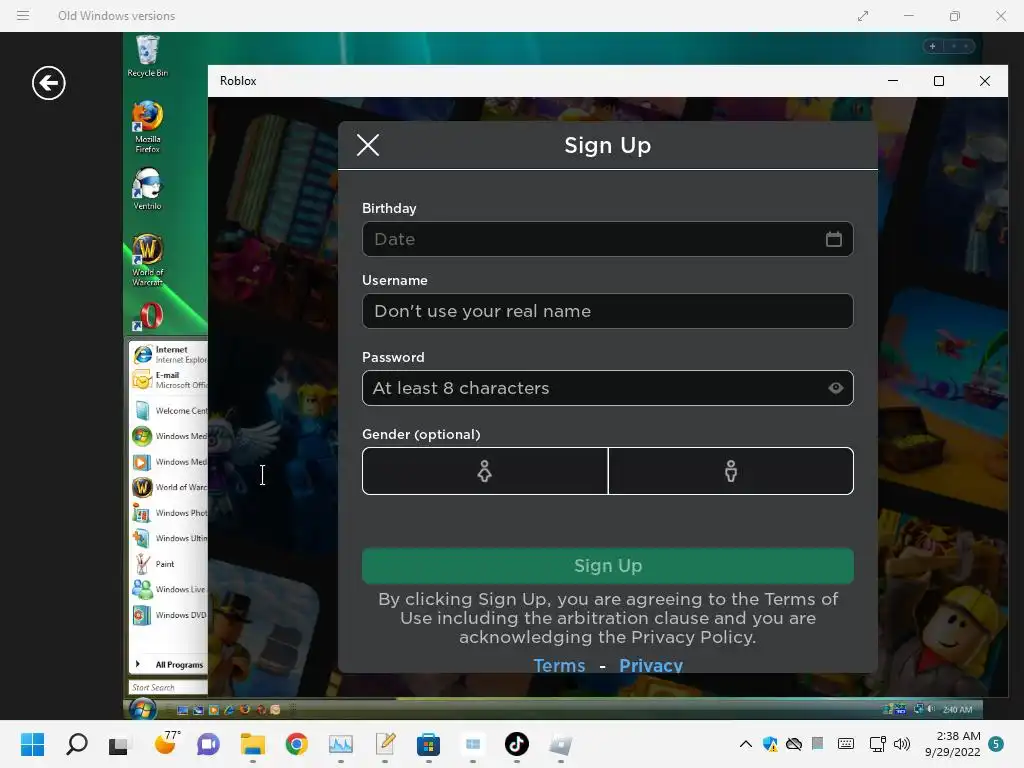Viewport: 1024px width, 768px height.
Task: Select Windows Live entry in start menu
Action: (169, 589)
